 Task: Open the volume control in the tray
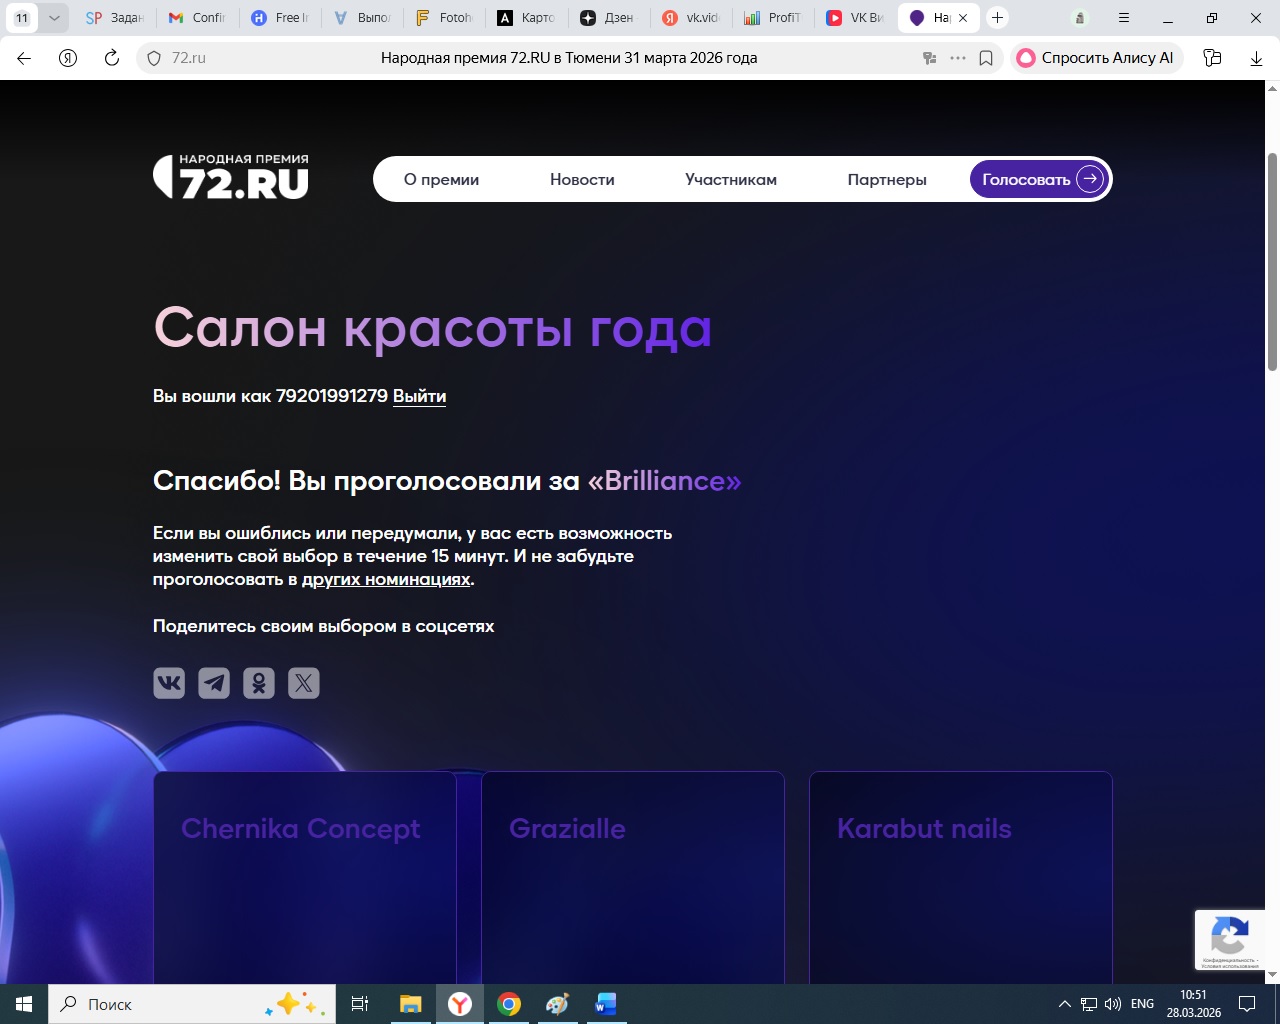[x=1112, y=1004]
